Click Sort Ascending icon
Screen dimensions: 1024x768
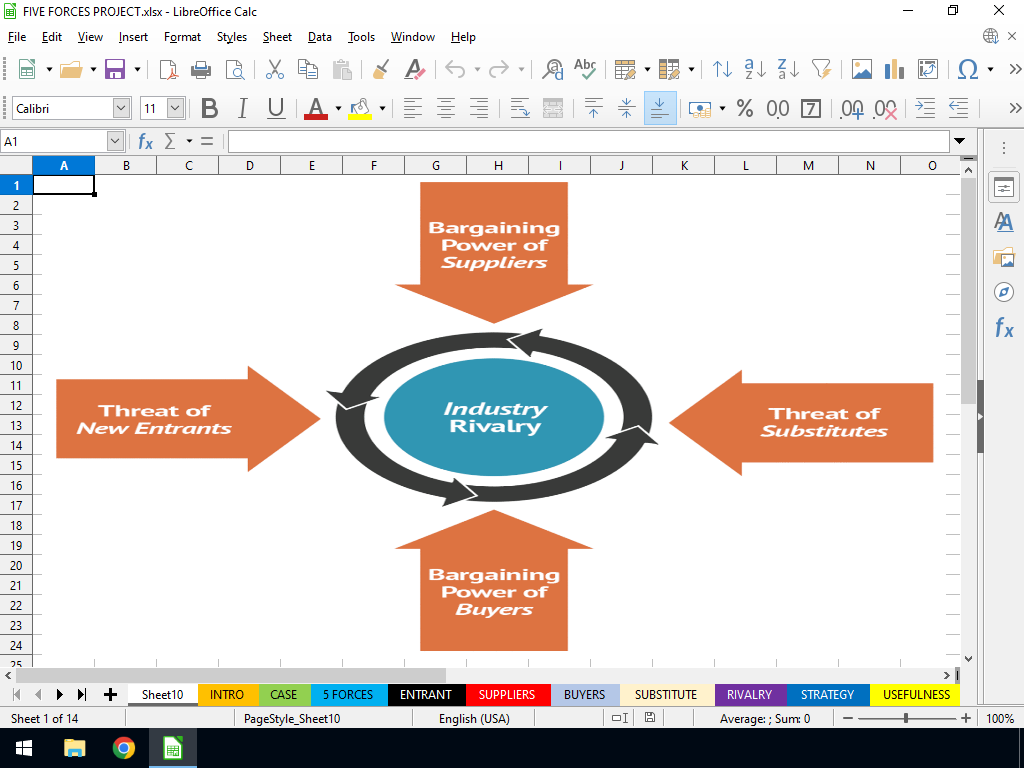click(755, 69)
